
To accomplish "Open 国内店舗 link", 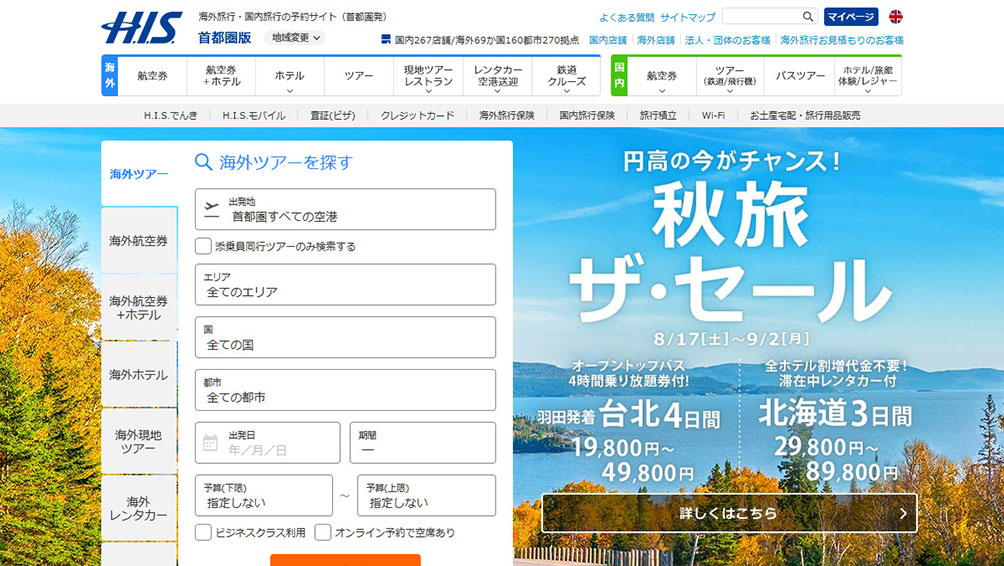I will click(608, 40).
